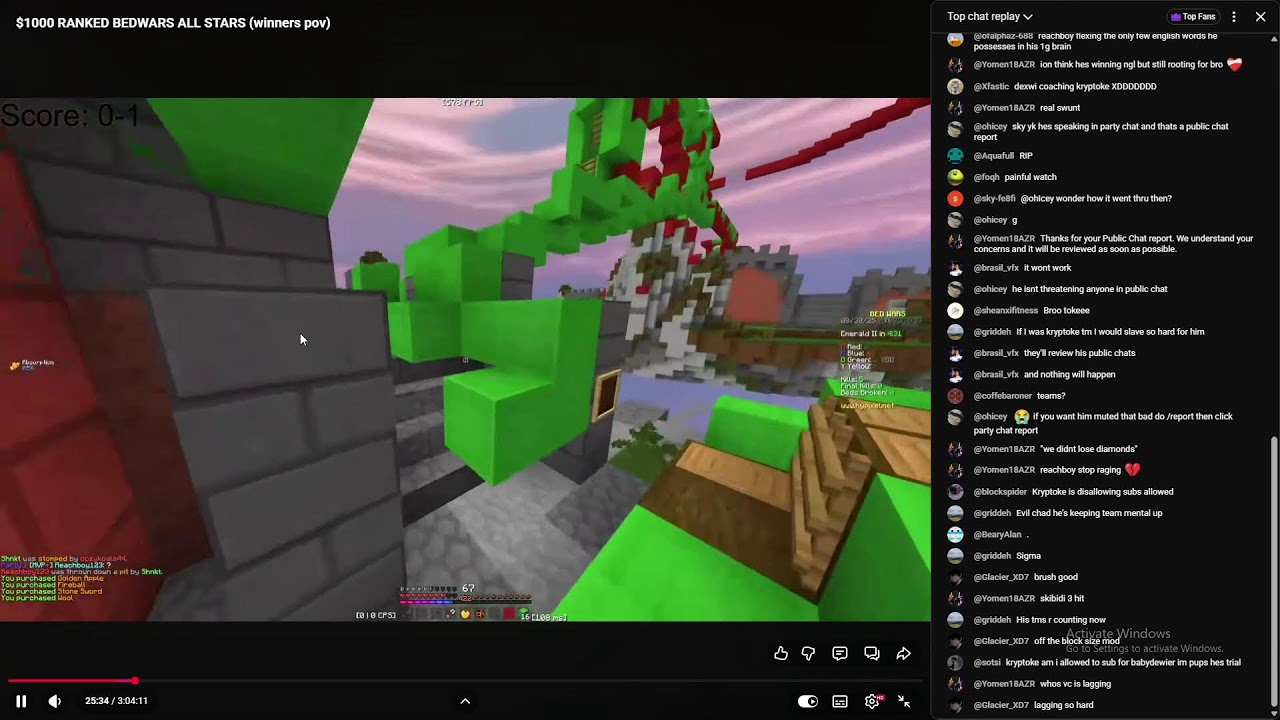Screen dimensions: 1280x720
Task: Click the video title $1000 RANKED BEDWARS ALL STARS
Action: coord(173,23)
